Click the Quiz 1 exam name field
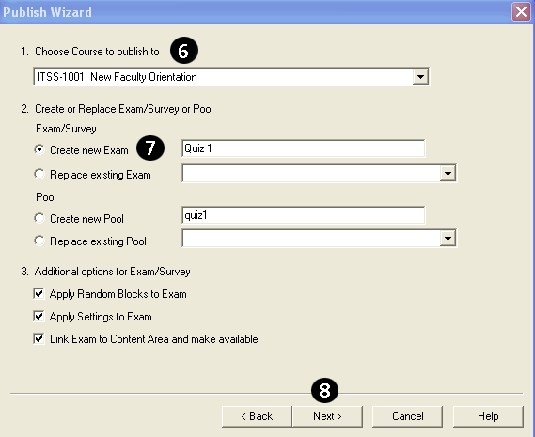 (x=303, y=148)
